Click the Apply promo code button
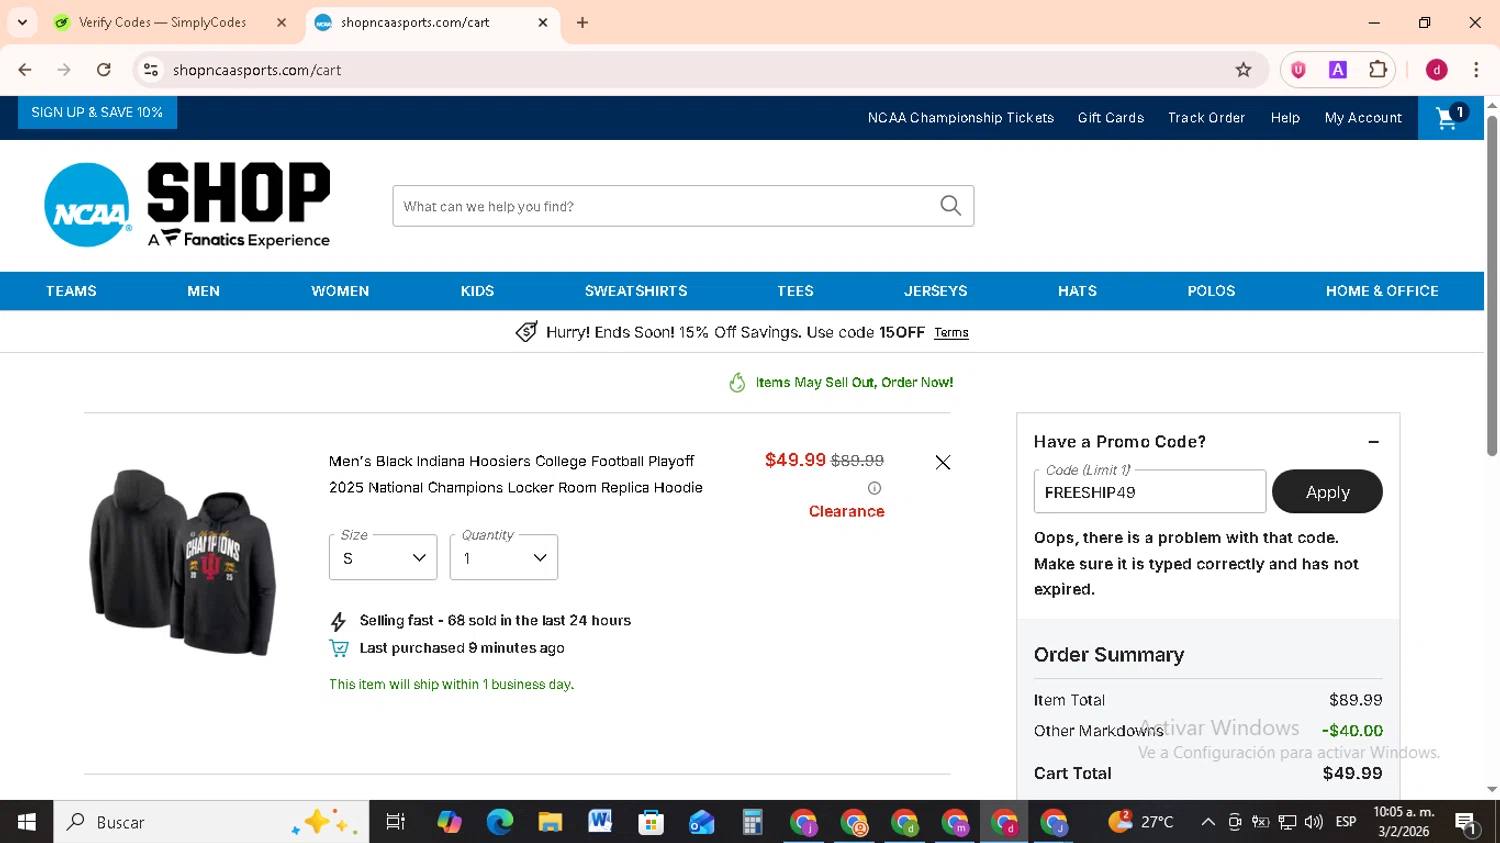 (x=1327, y=492)
